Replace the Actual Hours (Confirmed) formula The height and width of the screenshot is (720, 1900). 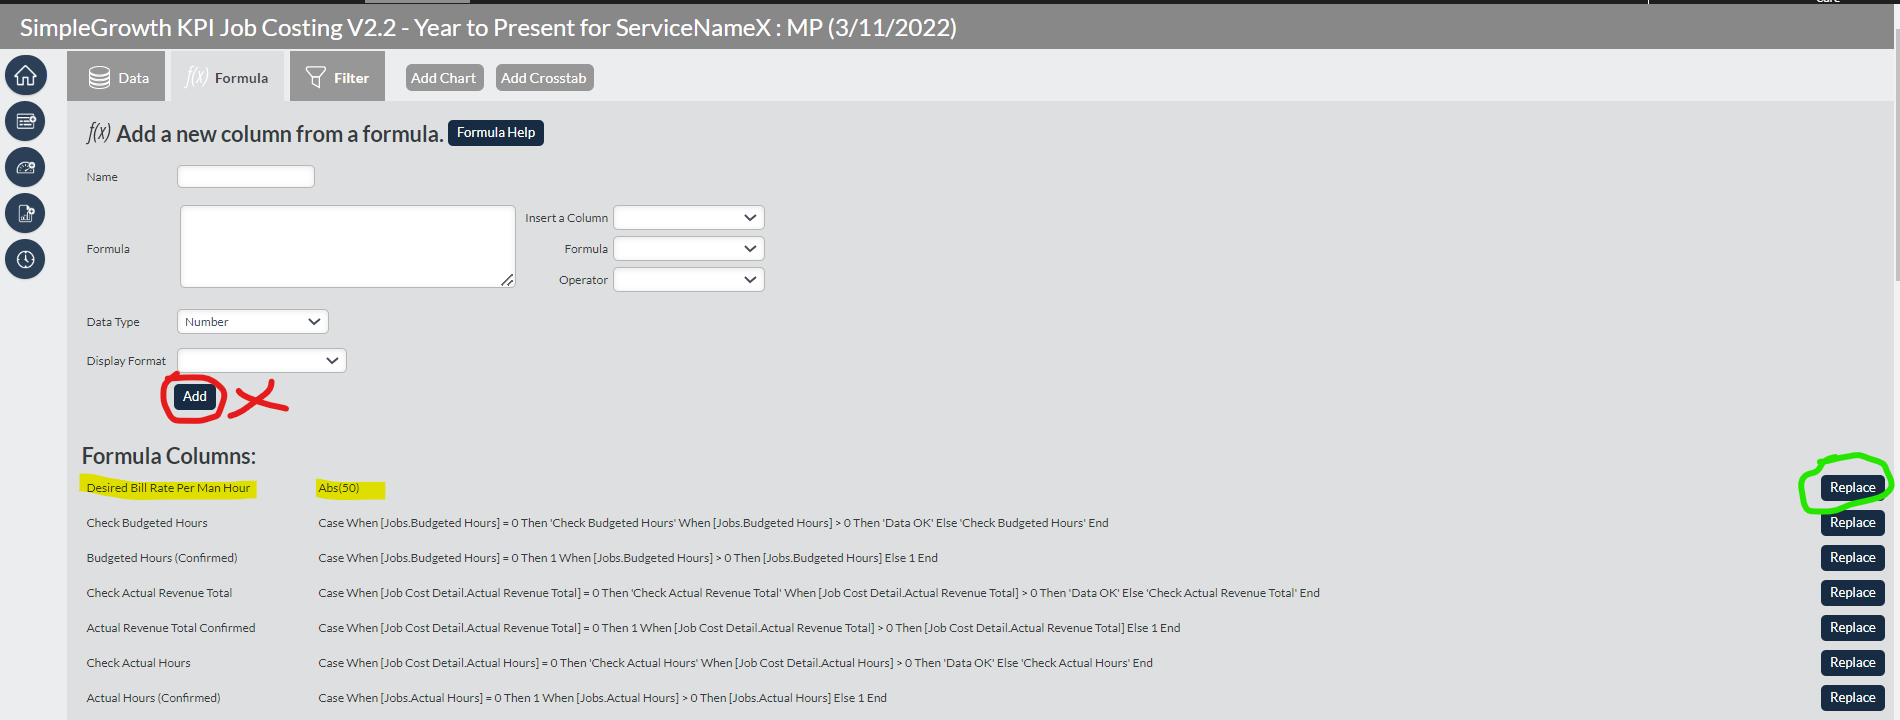pos(1852,698)
